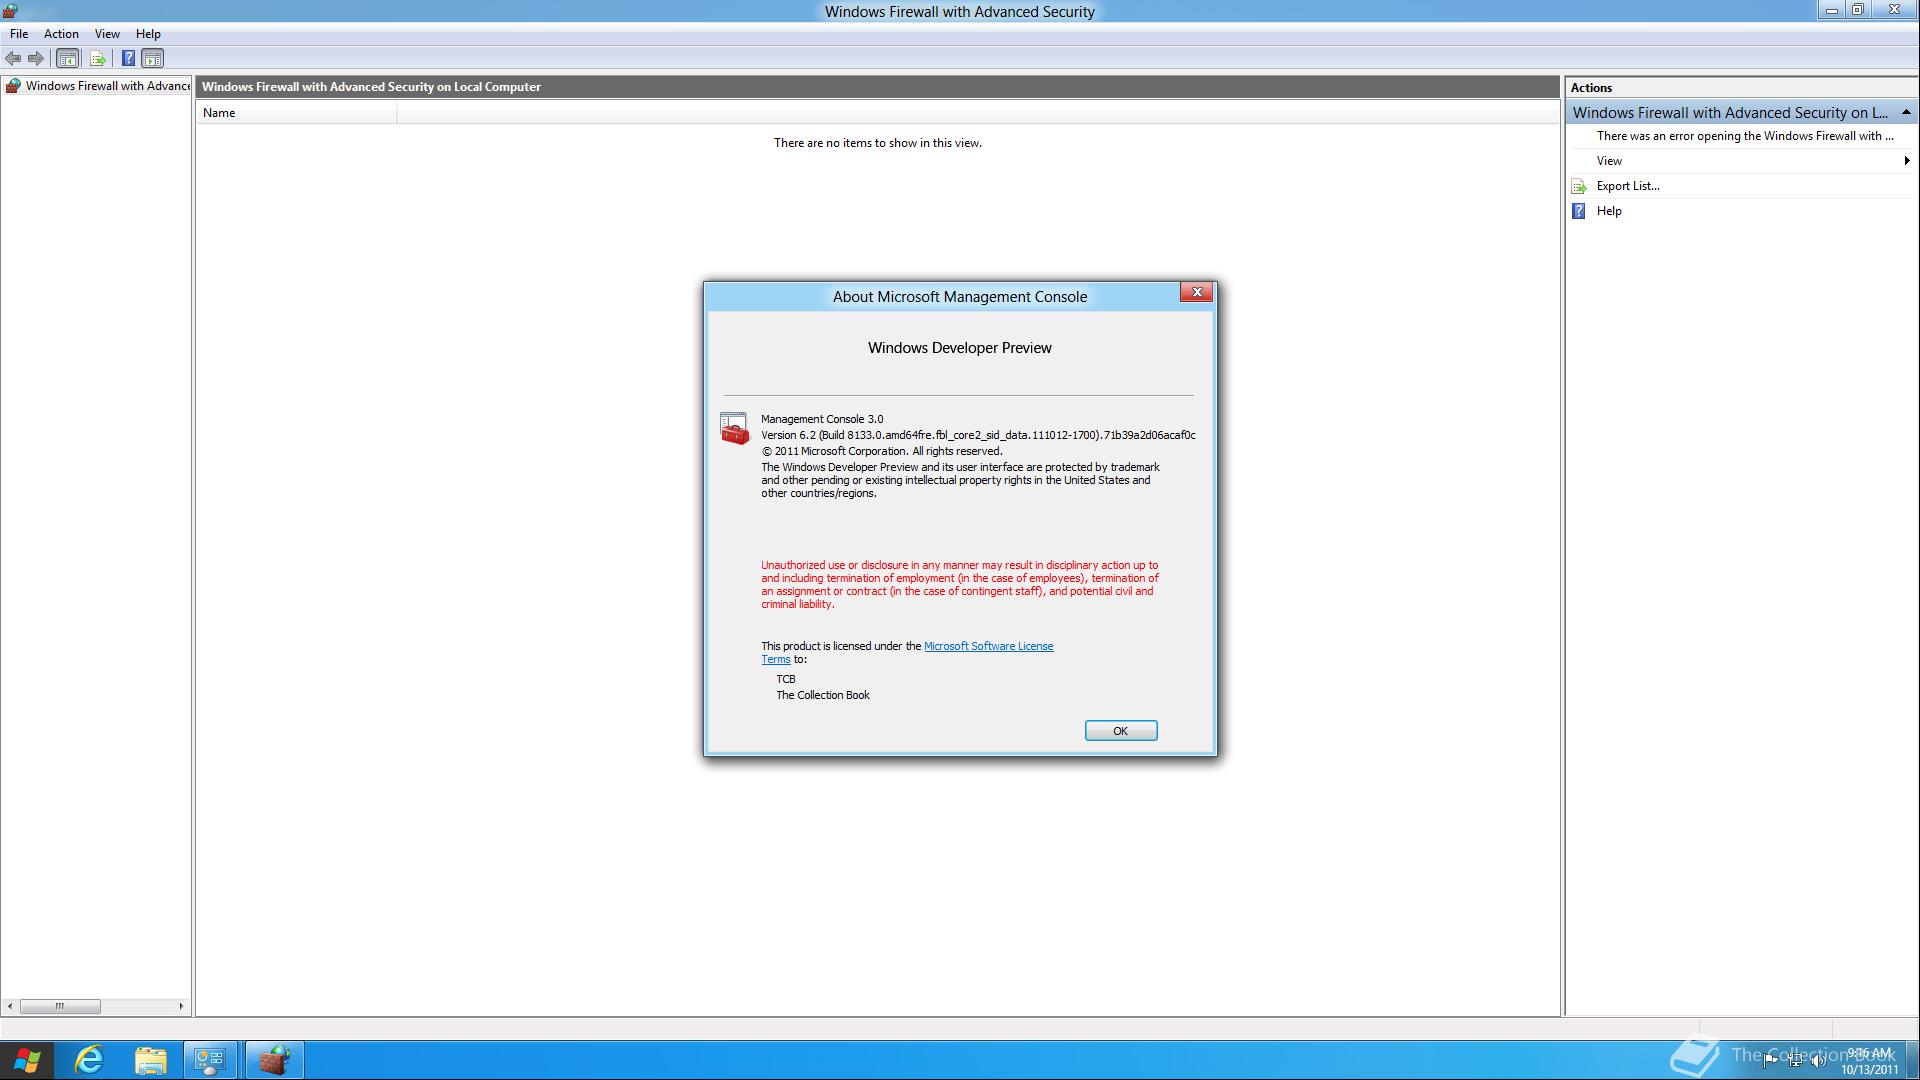1920x1080 pixels.
Task: Click 'The Collection Book' licensee text
Action: 823,695
